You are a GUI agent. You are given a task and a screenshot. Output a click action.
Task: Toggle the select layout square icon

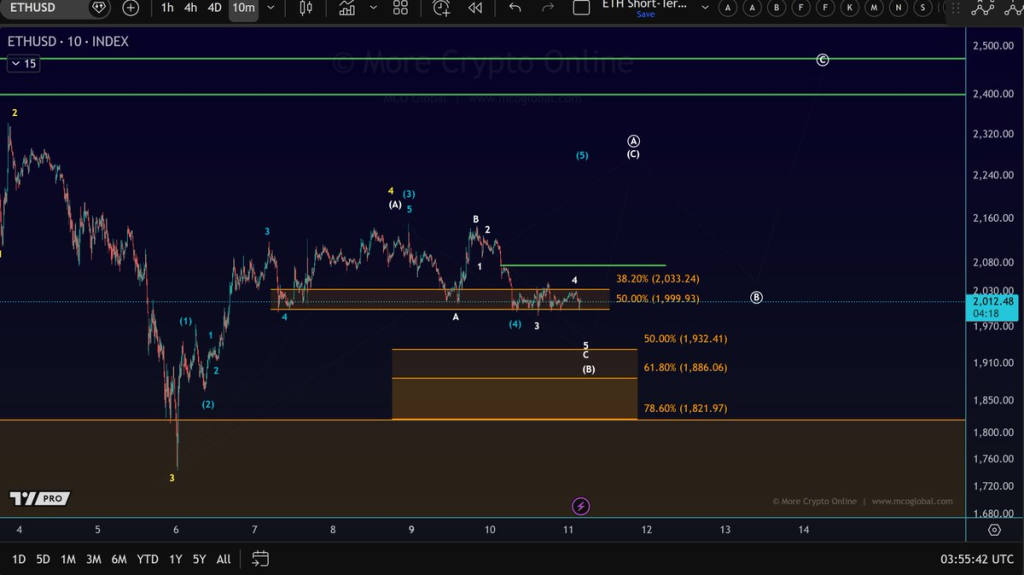pyautogui.click(x=581, y=8)
